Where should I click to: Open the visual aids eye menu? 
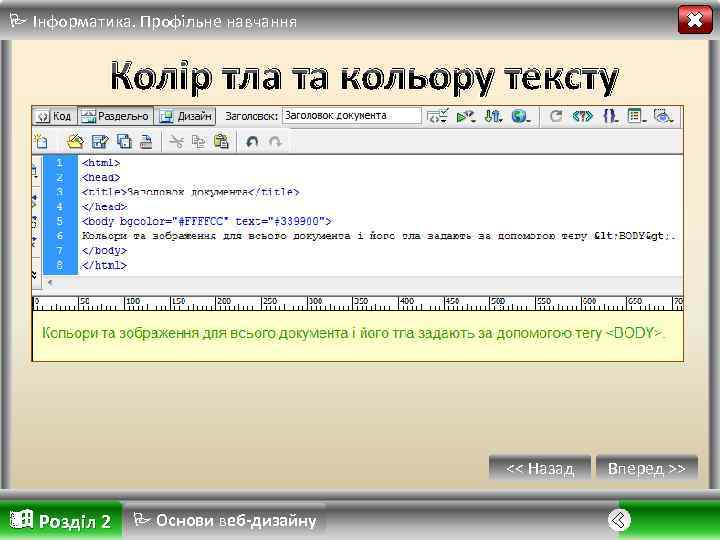tap(664, 116)
